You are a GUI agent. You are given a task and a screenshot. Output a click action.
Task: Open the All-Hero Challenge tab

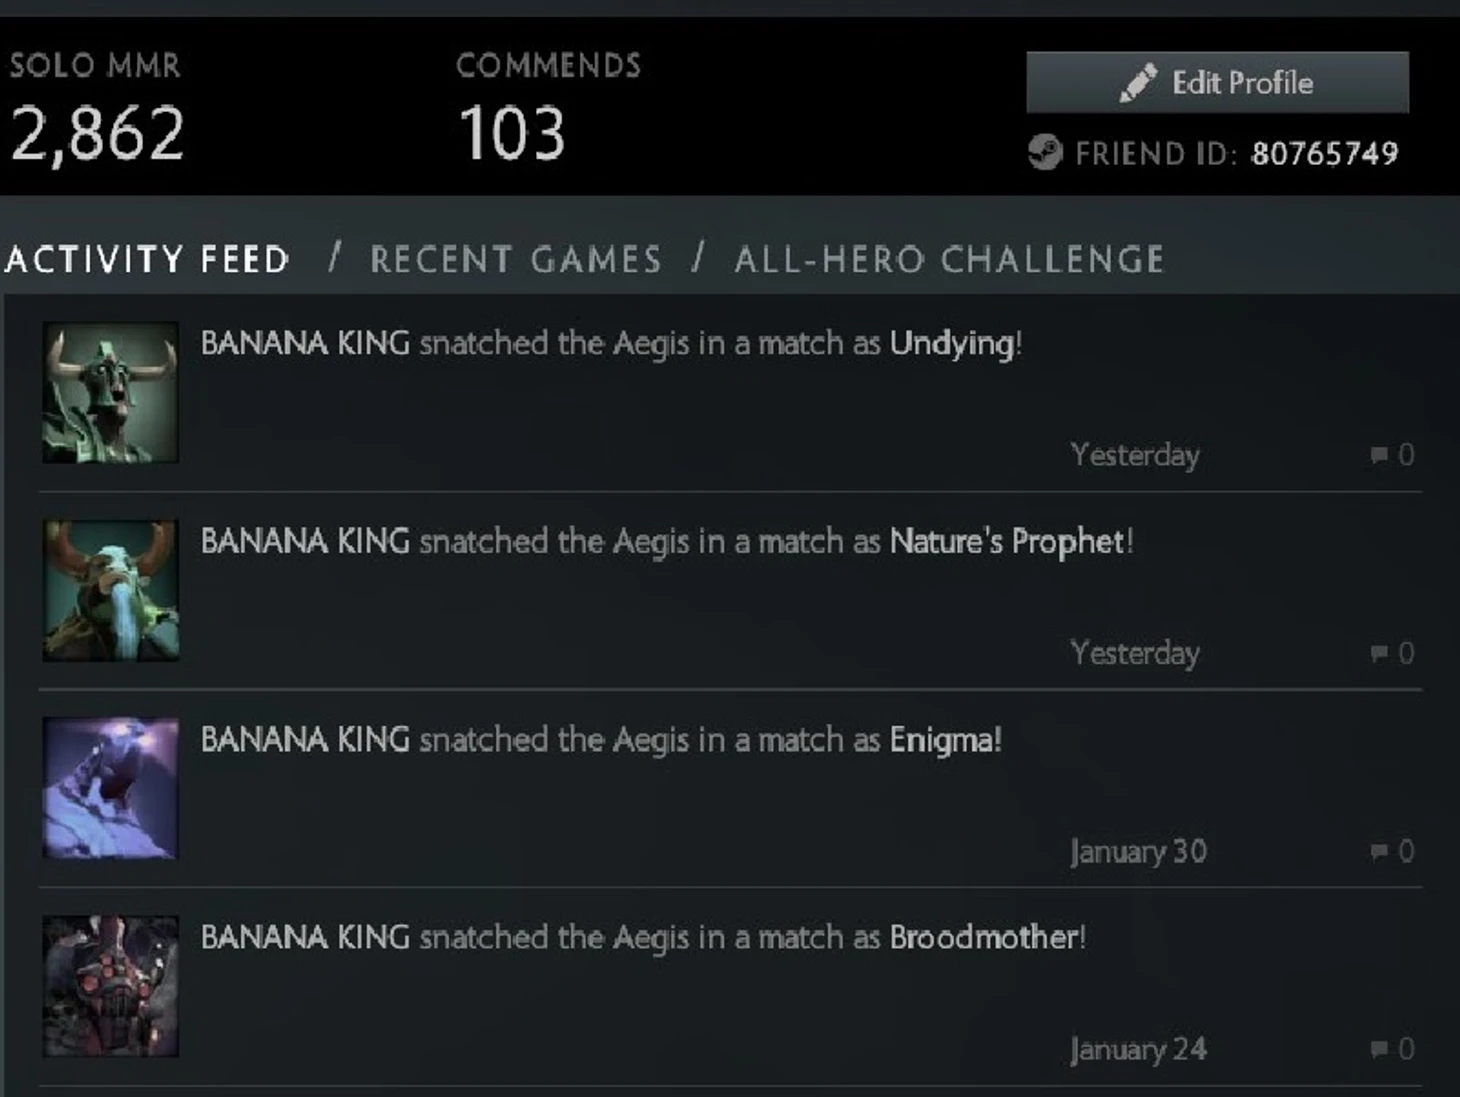(x=949, y=260)
